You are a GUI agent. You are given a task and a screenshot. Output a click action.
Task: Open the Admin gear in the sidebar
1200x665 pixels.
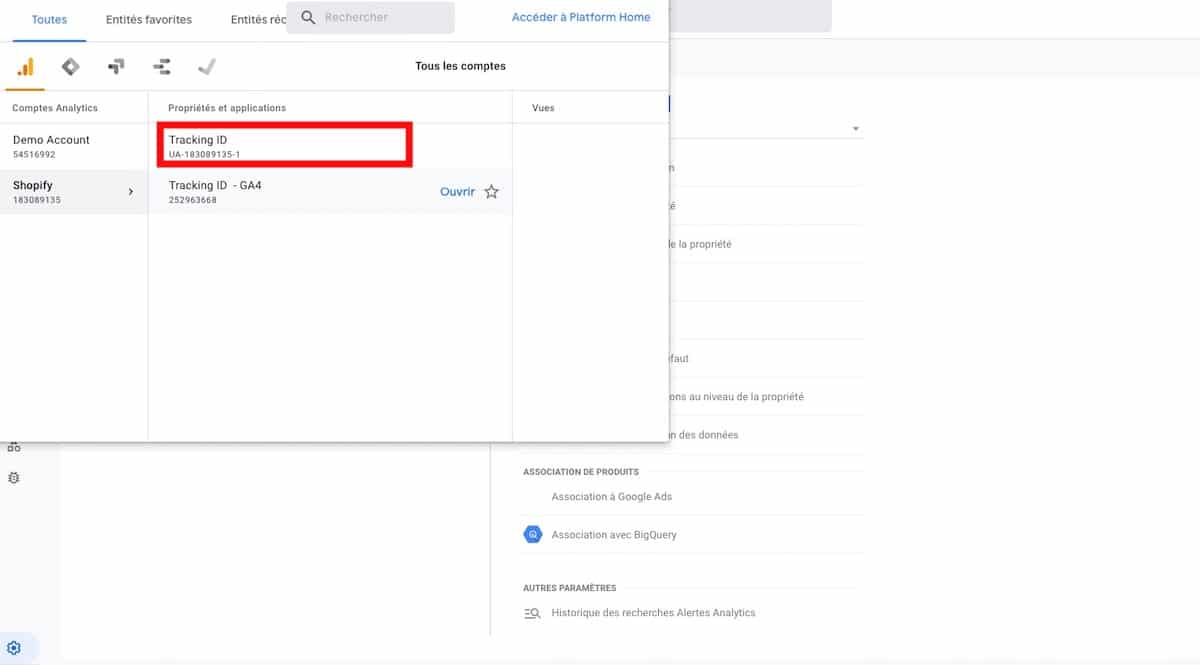click(14, 647)
